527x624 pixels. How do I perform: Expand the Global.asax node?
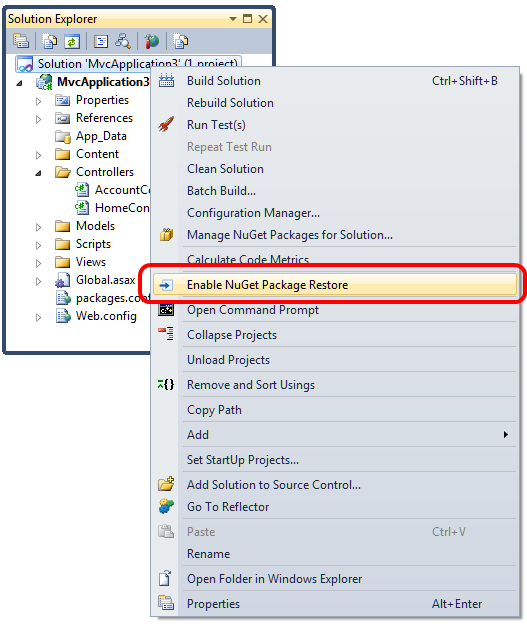tap(39, 281)
